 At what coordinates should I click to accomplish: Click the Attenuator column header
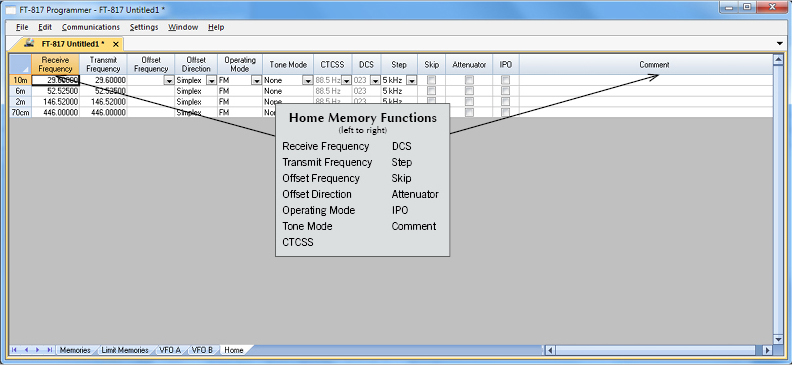click(469, 65)
